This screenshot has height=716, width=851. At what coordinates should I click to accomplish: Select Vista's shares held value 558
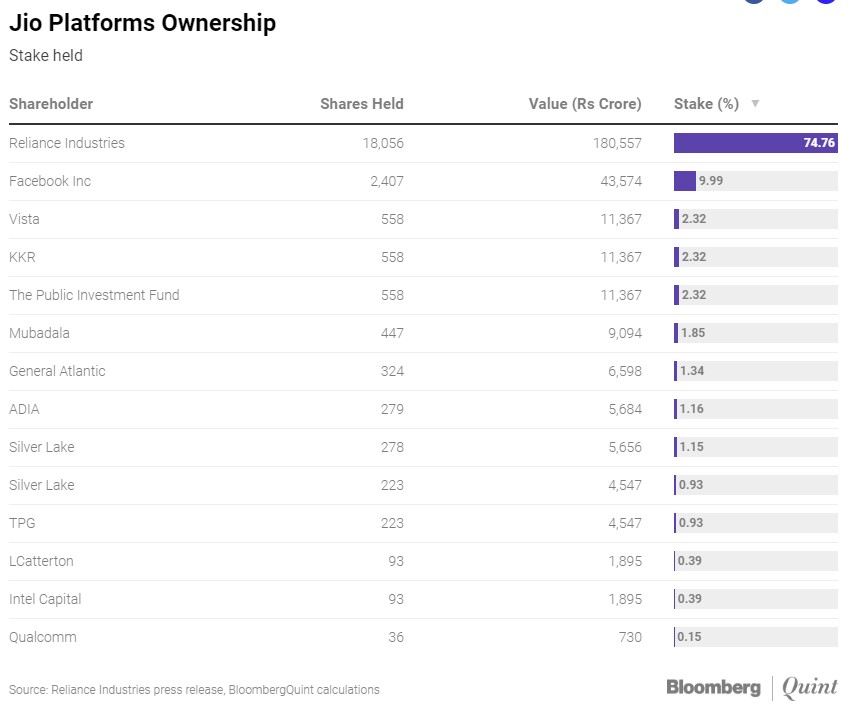(392, 219)
